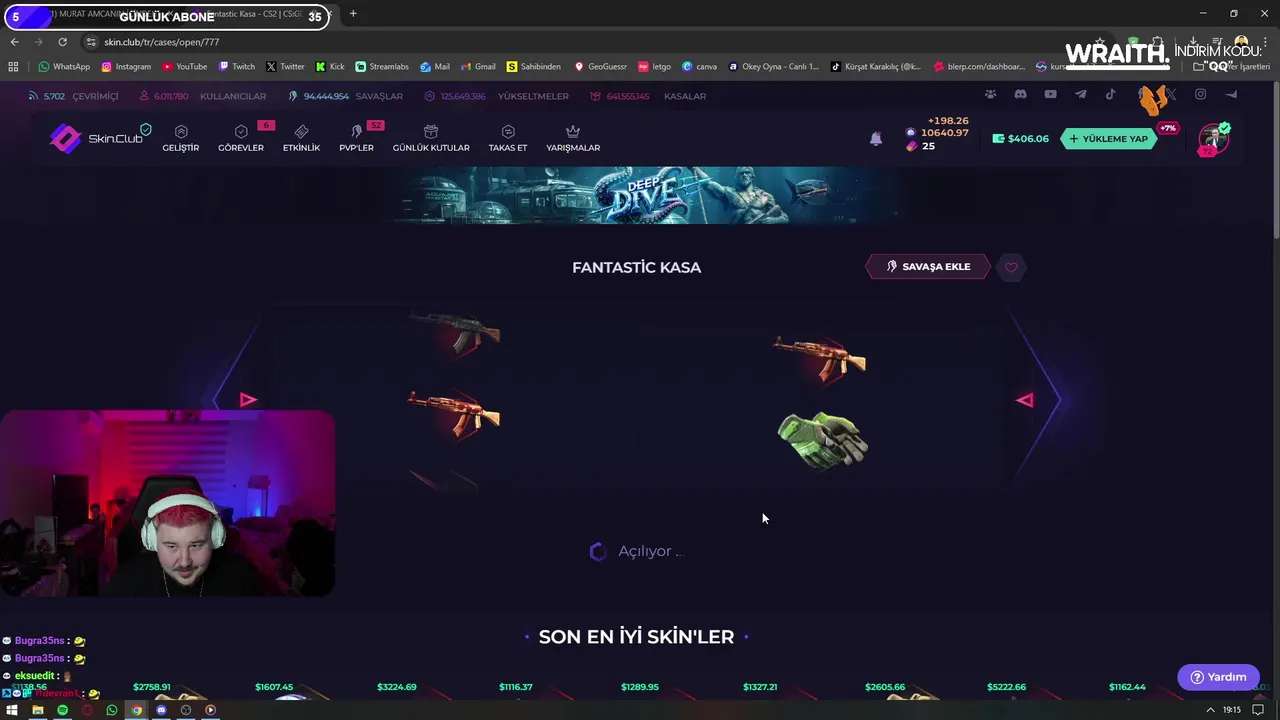Open the Windows notification center
The height and width of the screenshot is (720, 1280).
(1258, 710)
